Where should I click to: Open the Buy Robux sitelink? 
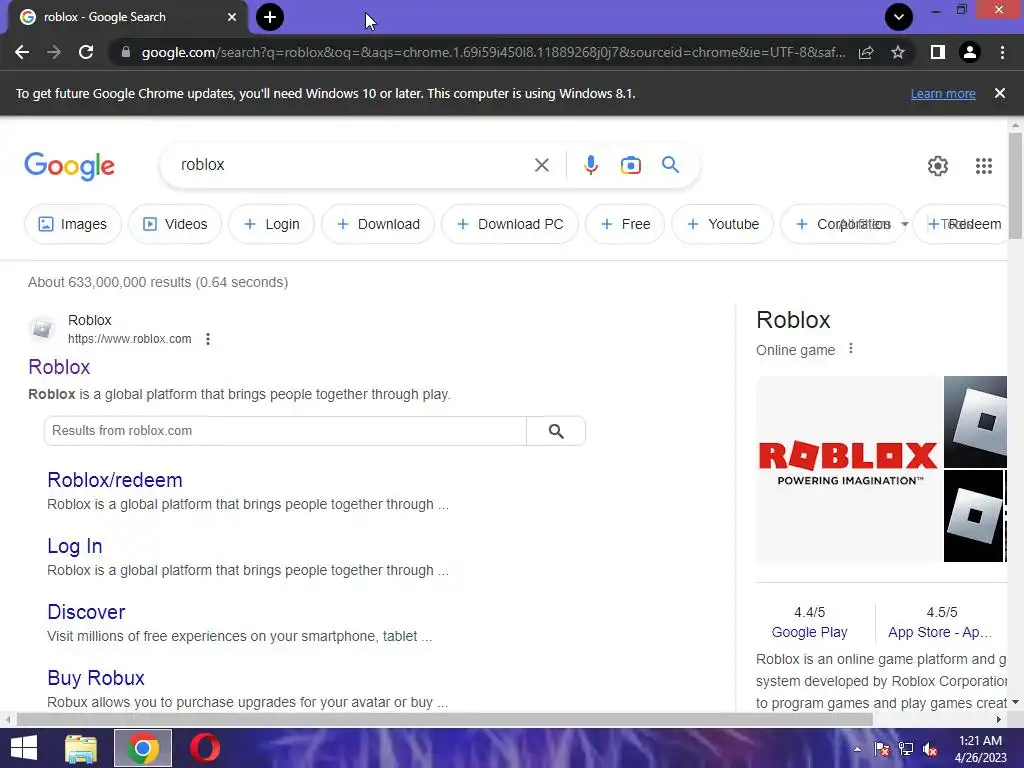click(96, 678)
